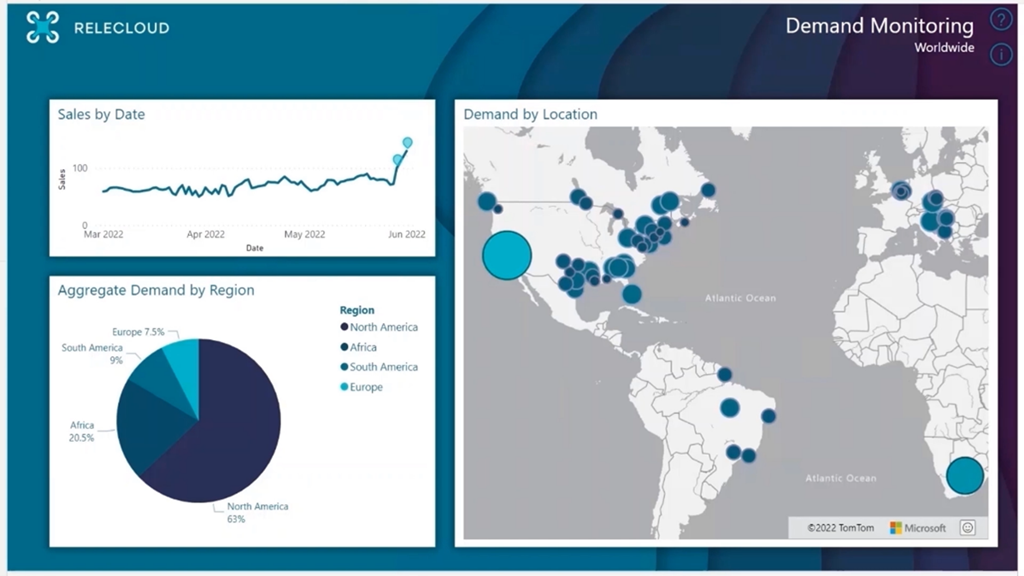The image size is (1024, 576).
Task: Select the South Africa demand bubble
Action: tap(965, 475)
